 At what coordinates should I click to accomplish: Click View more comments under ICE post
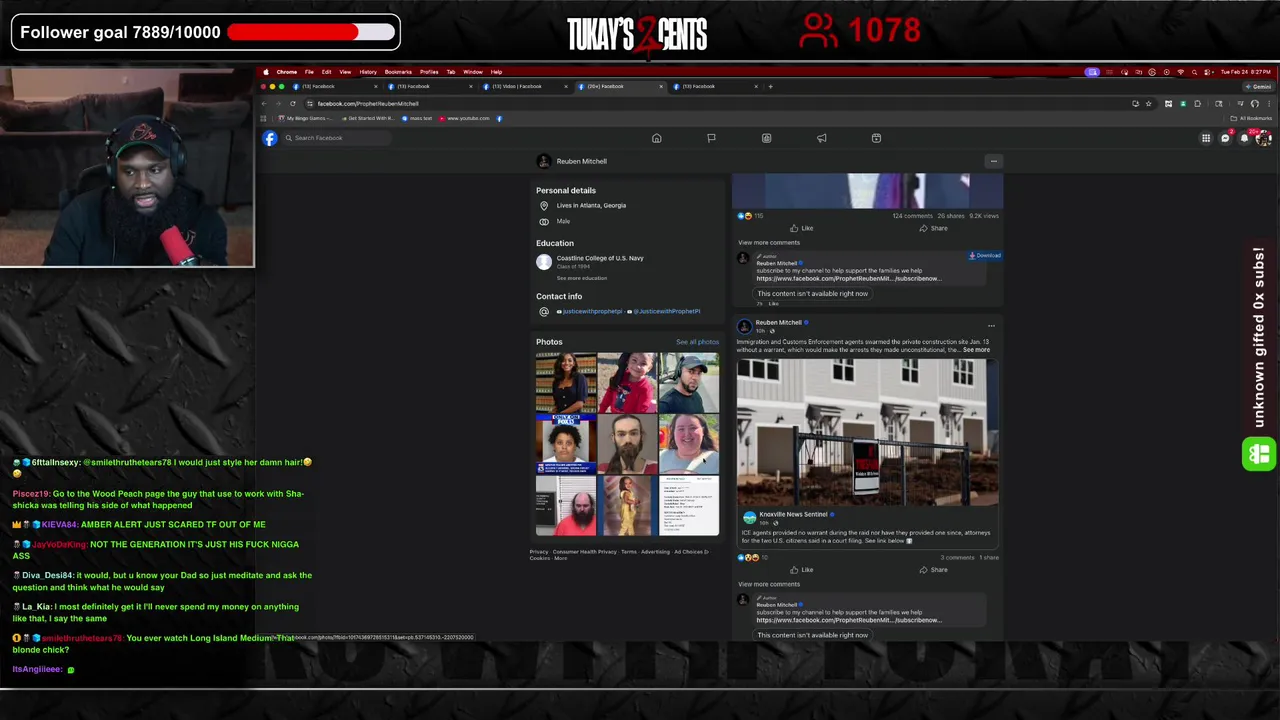[769, 584]
